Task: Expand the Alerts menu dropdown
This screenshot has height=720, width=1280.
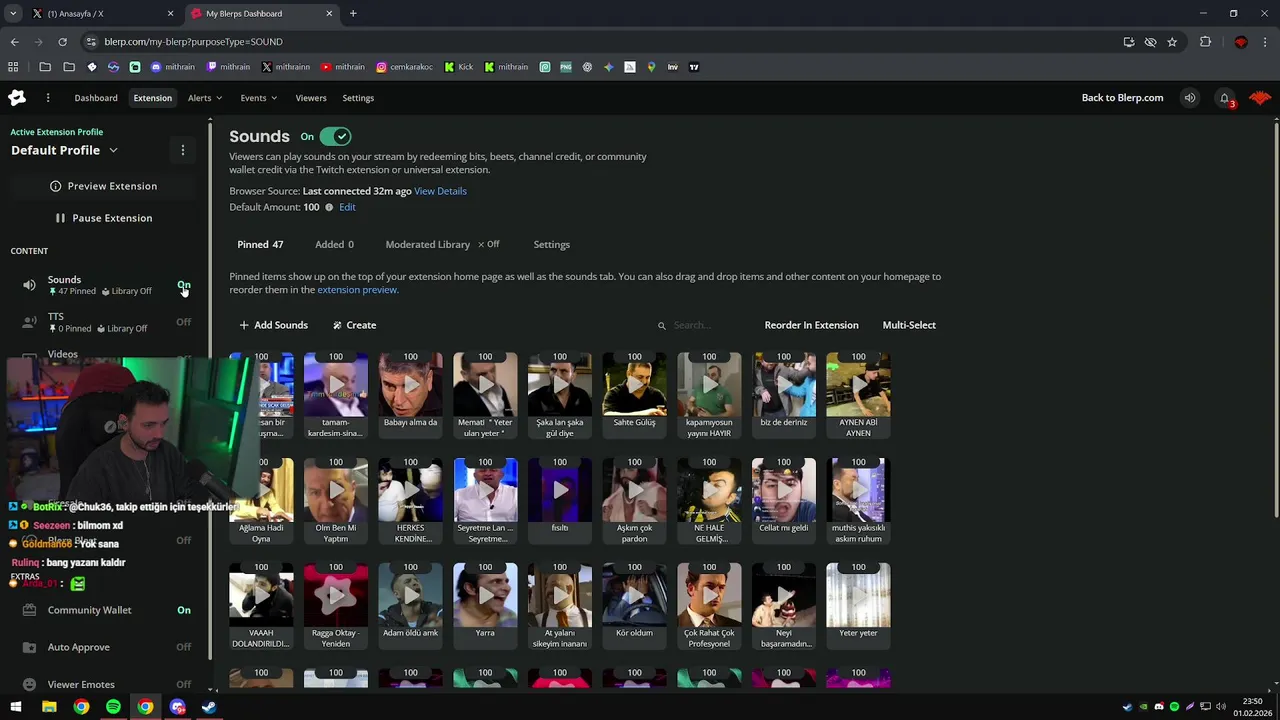Action: coord(205,98)
